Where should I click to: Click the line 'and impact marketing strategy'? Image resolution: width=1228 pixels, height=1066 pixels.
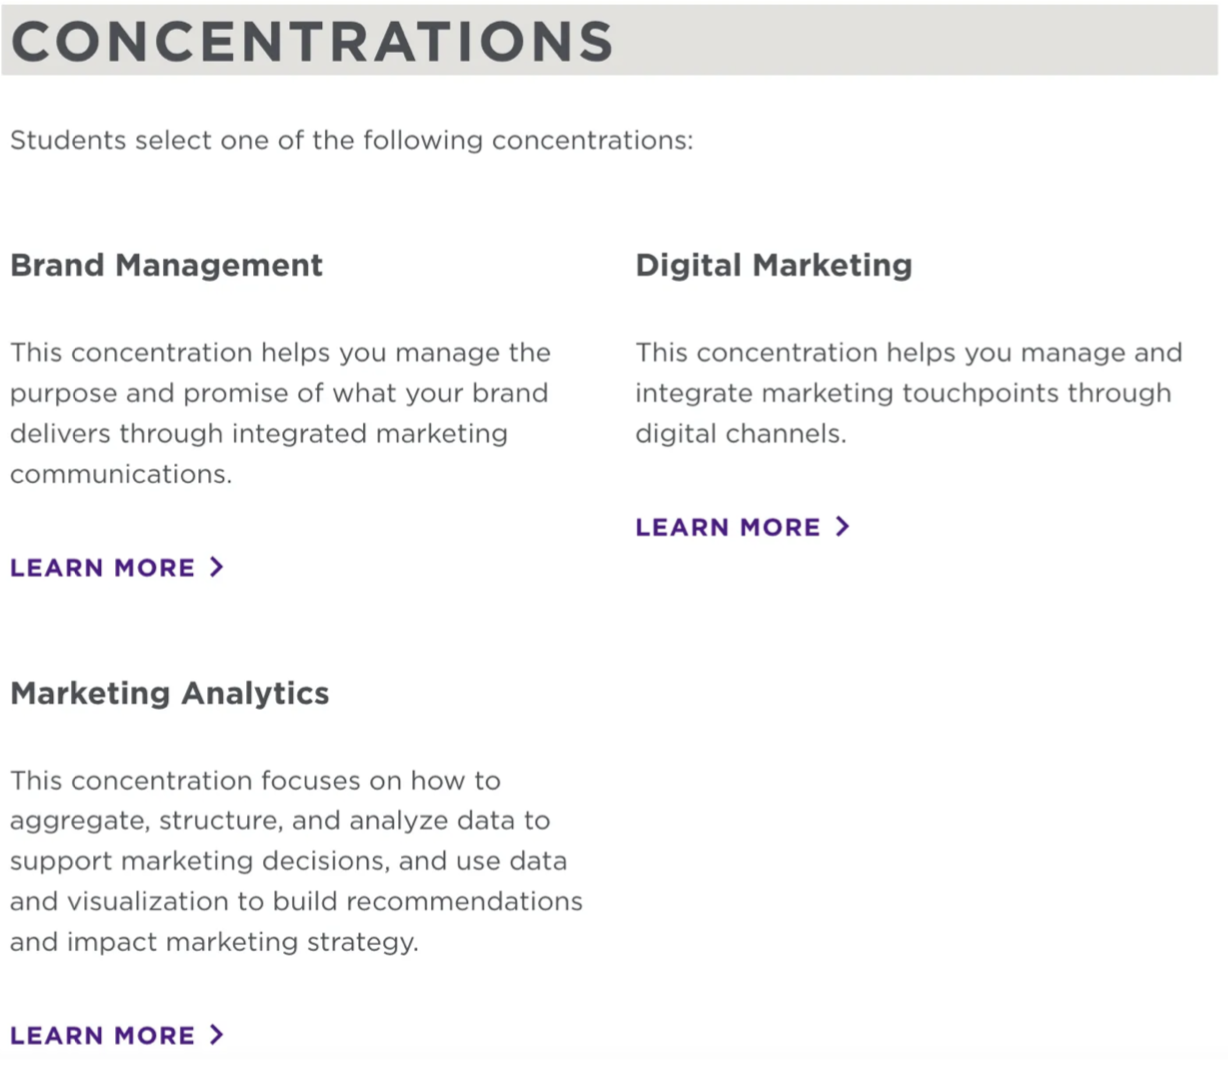pyautogui.click(x=214, y=942)
